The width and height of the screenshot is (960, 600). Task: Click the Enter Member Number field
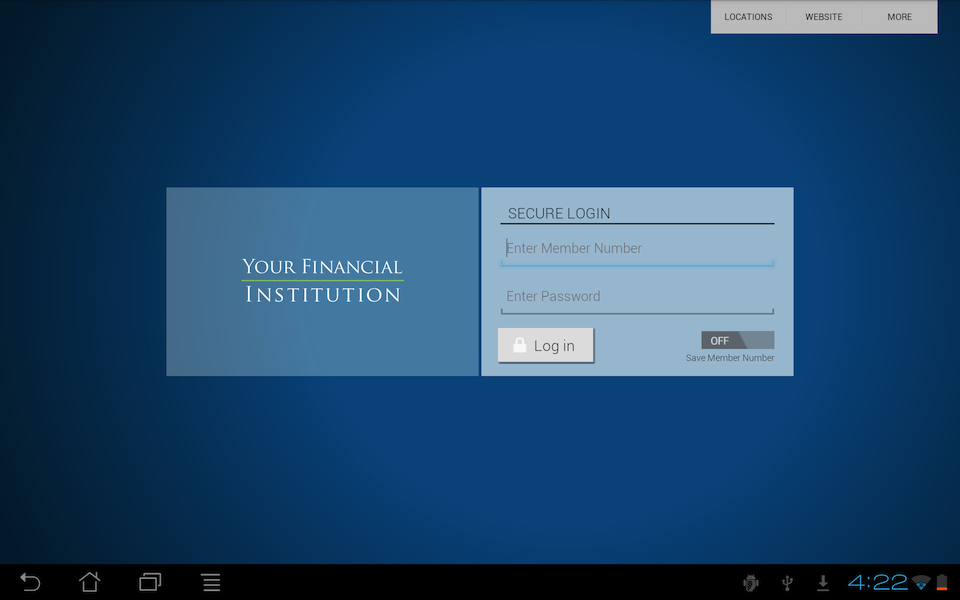(x=637, y=248)
